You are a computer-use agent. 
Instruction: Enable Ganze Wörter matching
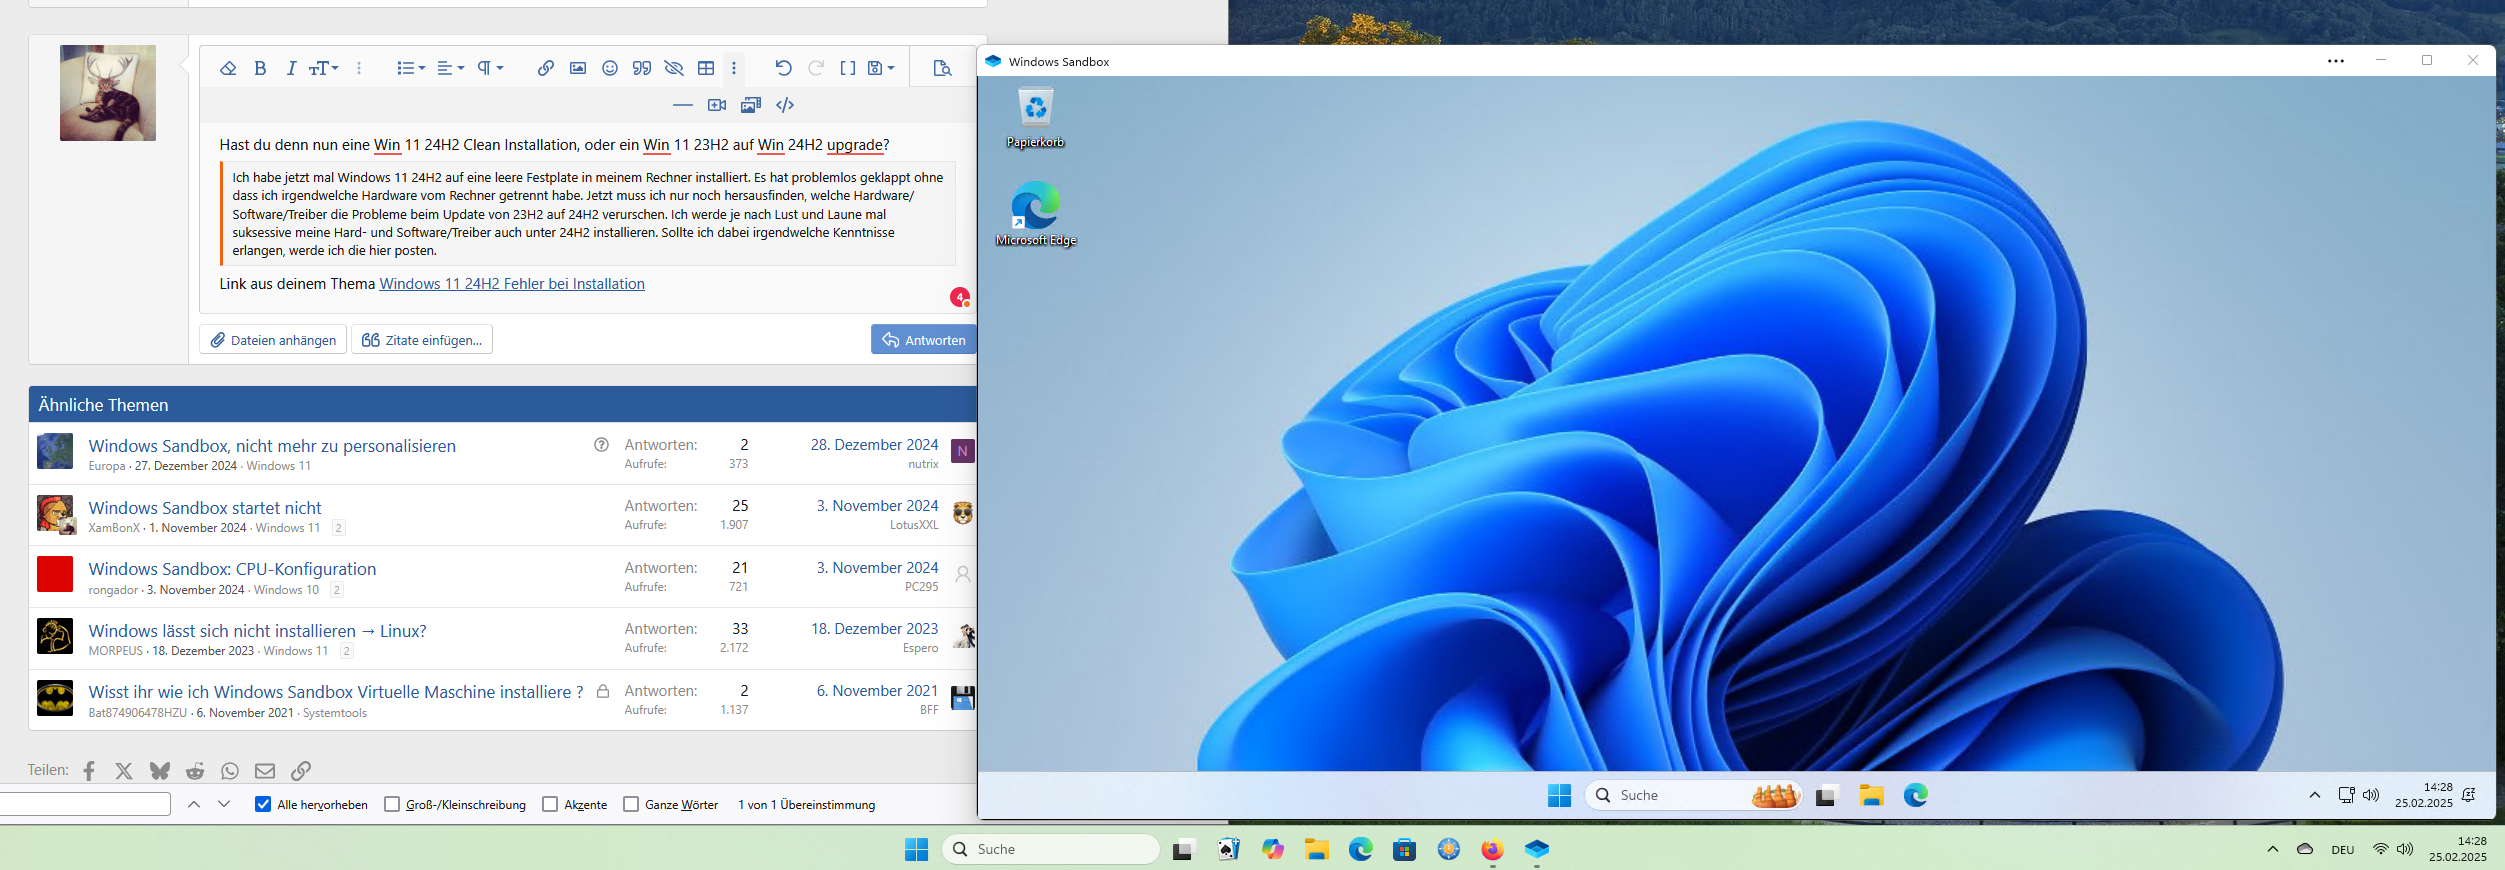(x=631, y=804)
